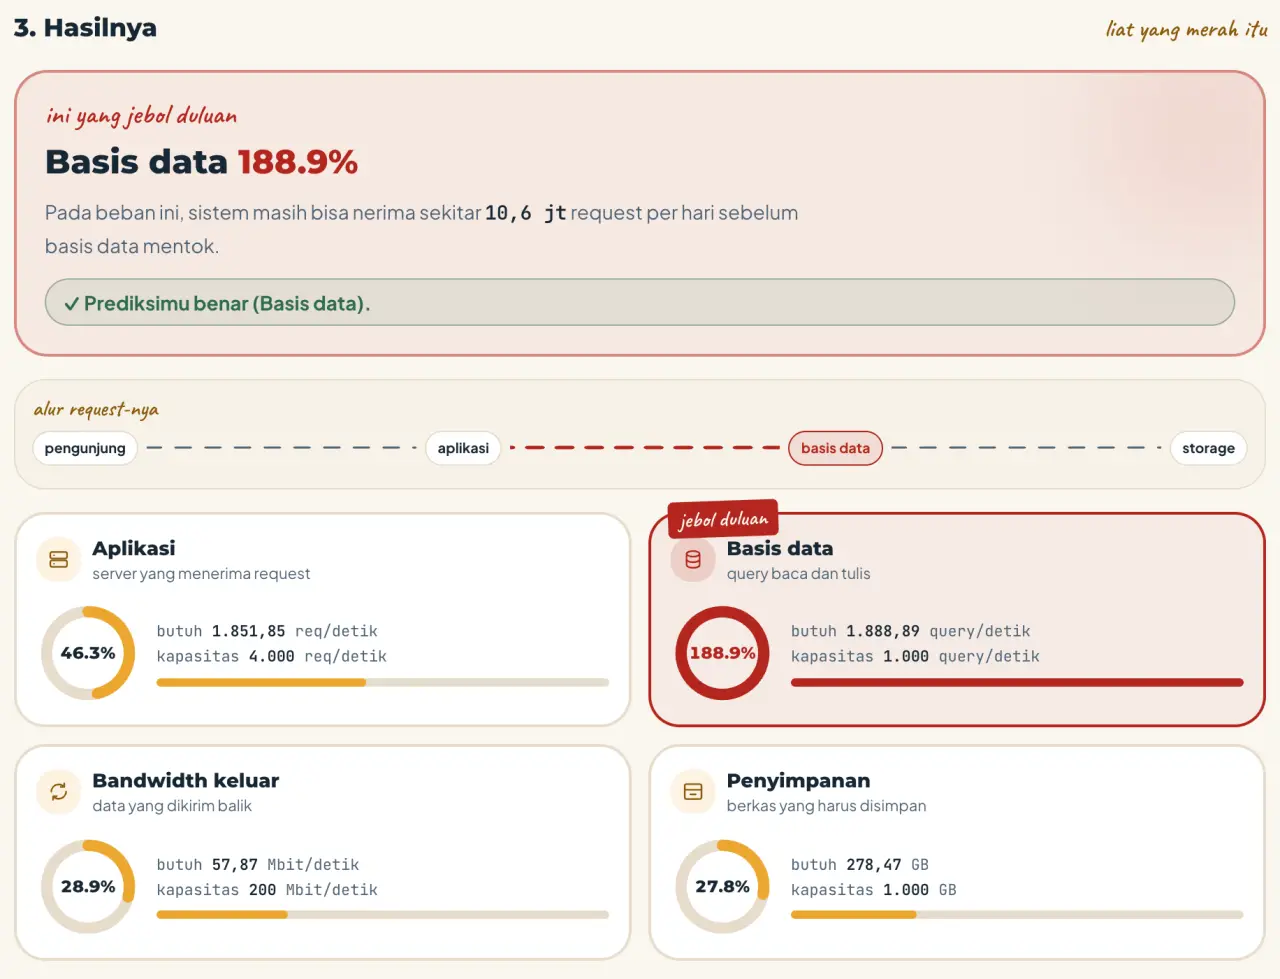Click the '10,6 jt' request value
1280x979 pixels.
click(526, 213)
